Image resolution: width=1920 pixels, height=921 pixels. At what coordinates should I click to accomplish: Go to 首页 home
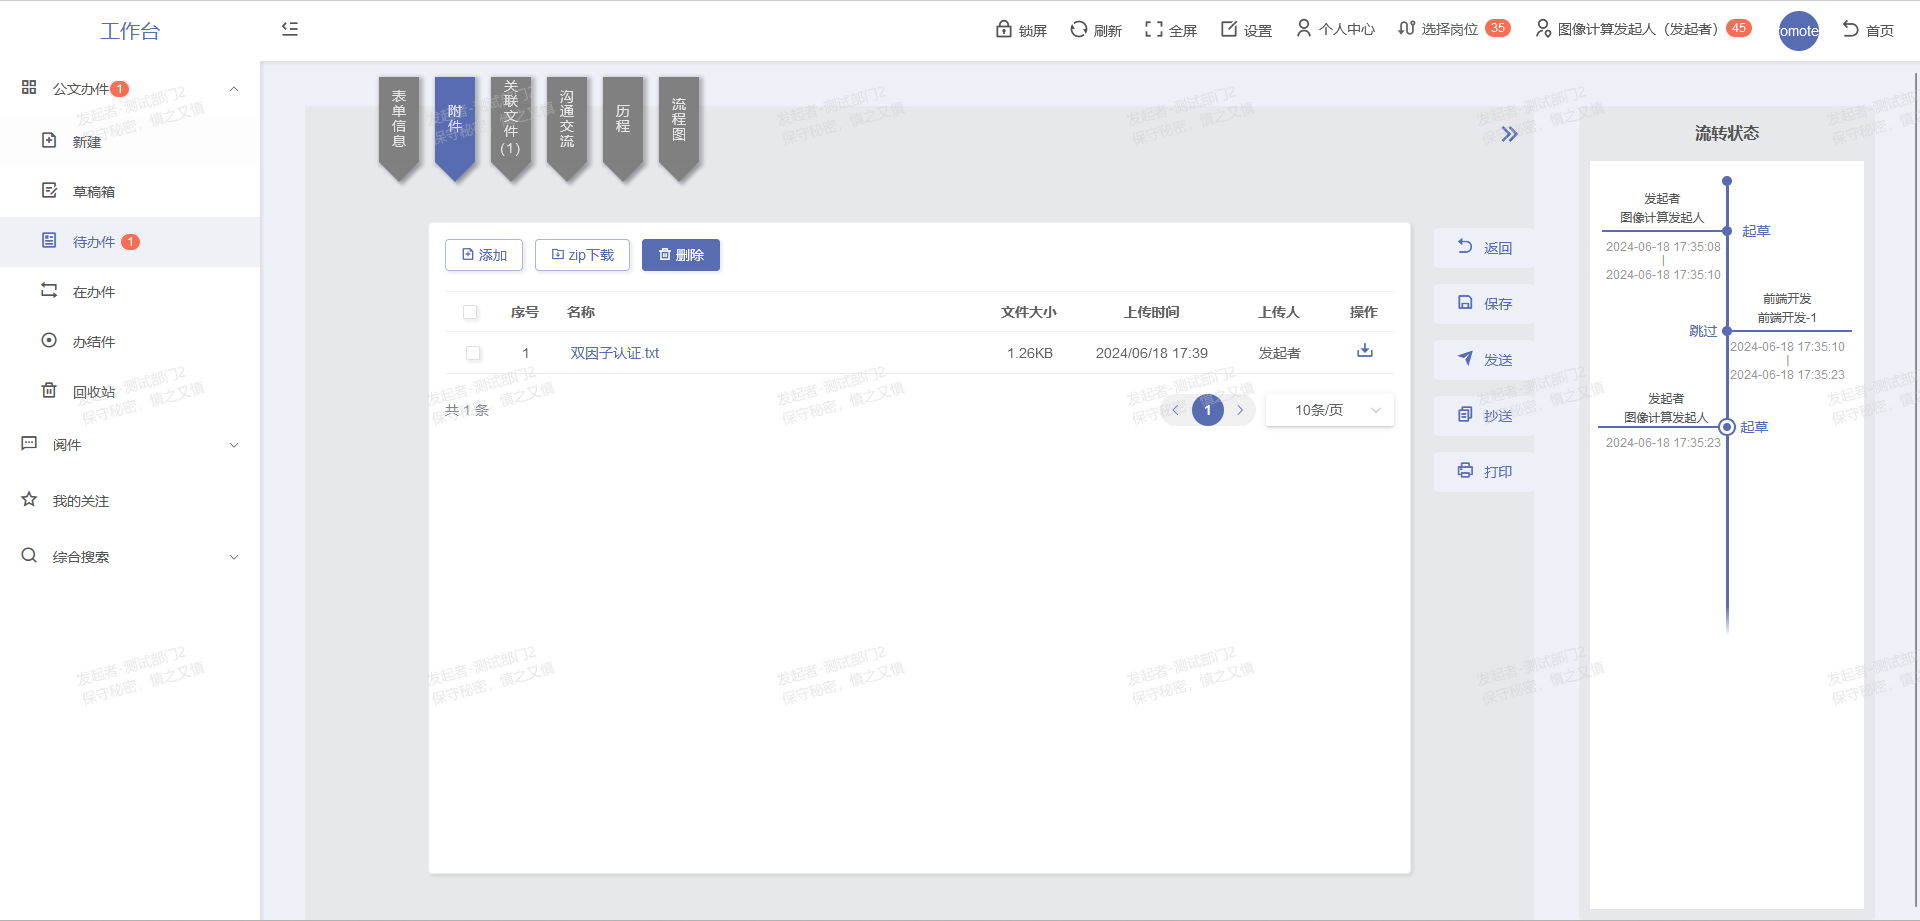(x=1868, y=30)
